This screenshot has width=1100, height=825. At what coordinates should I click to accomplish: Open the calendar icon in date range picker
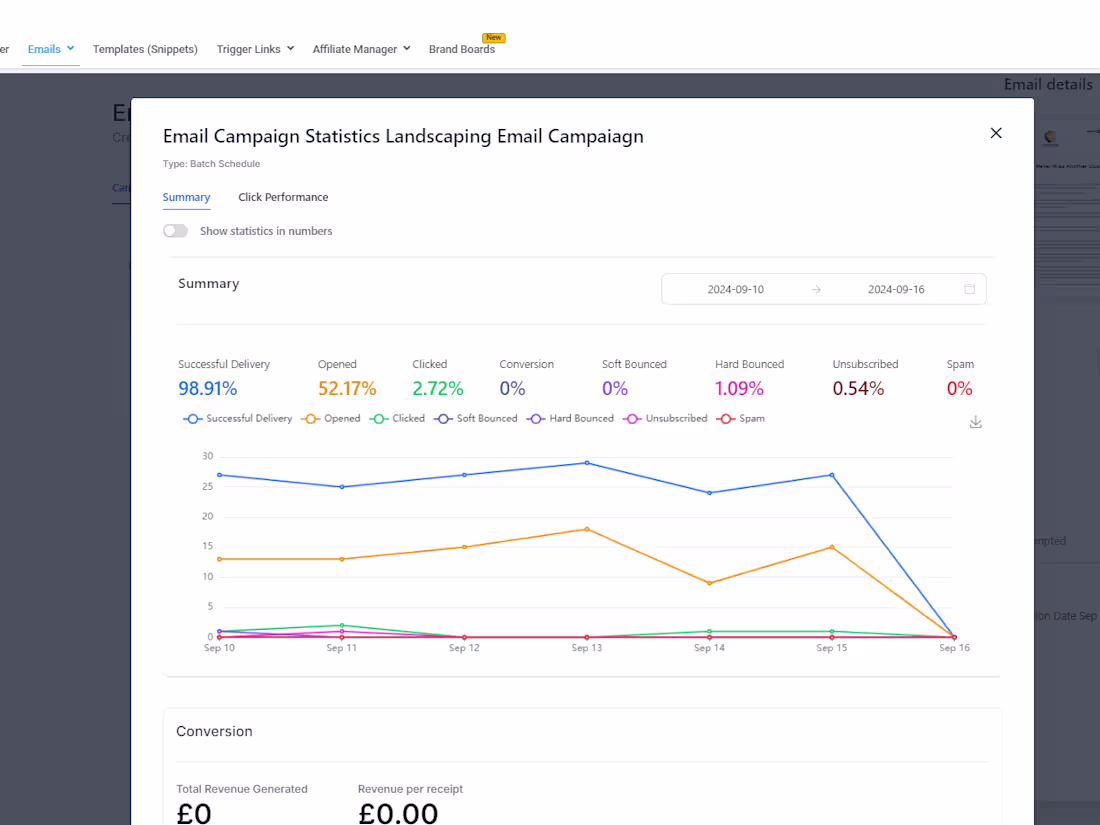click(x=969, y=289)
